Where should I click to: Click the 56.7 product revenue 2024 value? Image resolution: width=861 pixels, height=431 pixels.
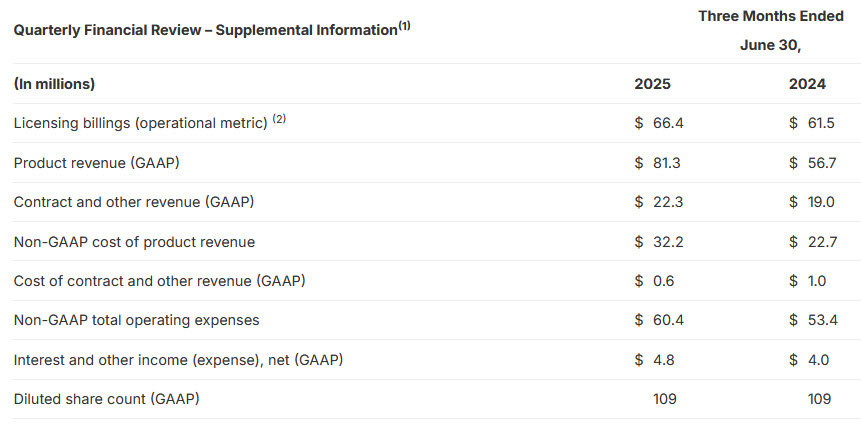point(822,163)
